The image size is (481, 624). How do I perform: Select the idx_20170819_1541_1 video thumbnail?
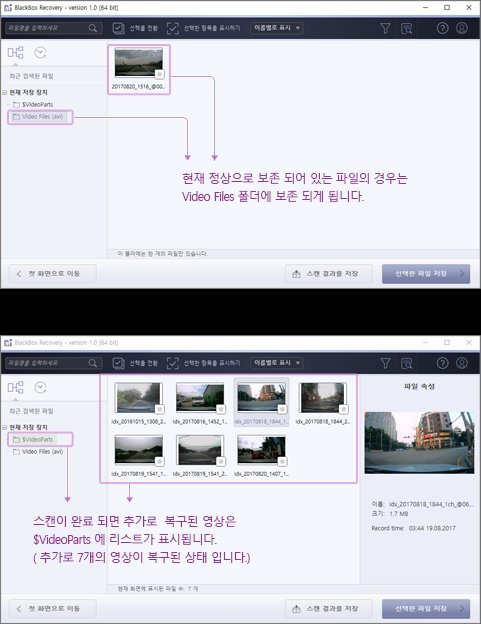click(x=138, y=450)
